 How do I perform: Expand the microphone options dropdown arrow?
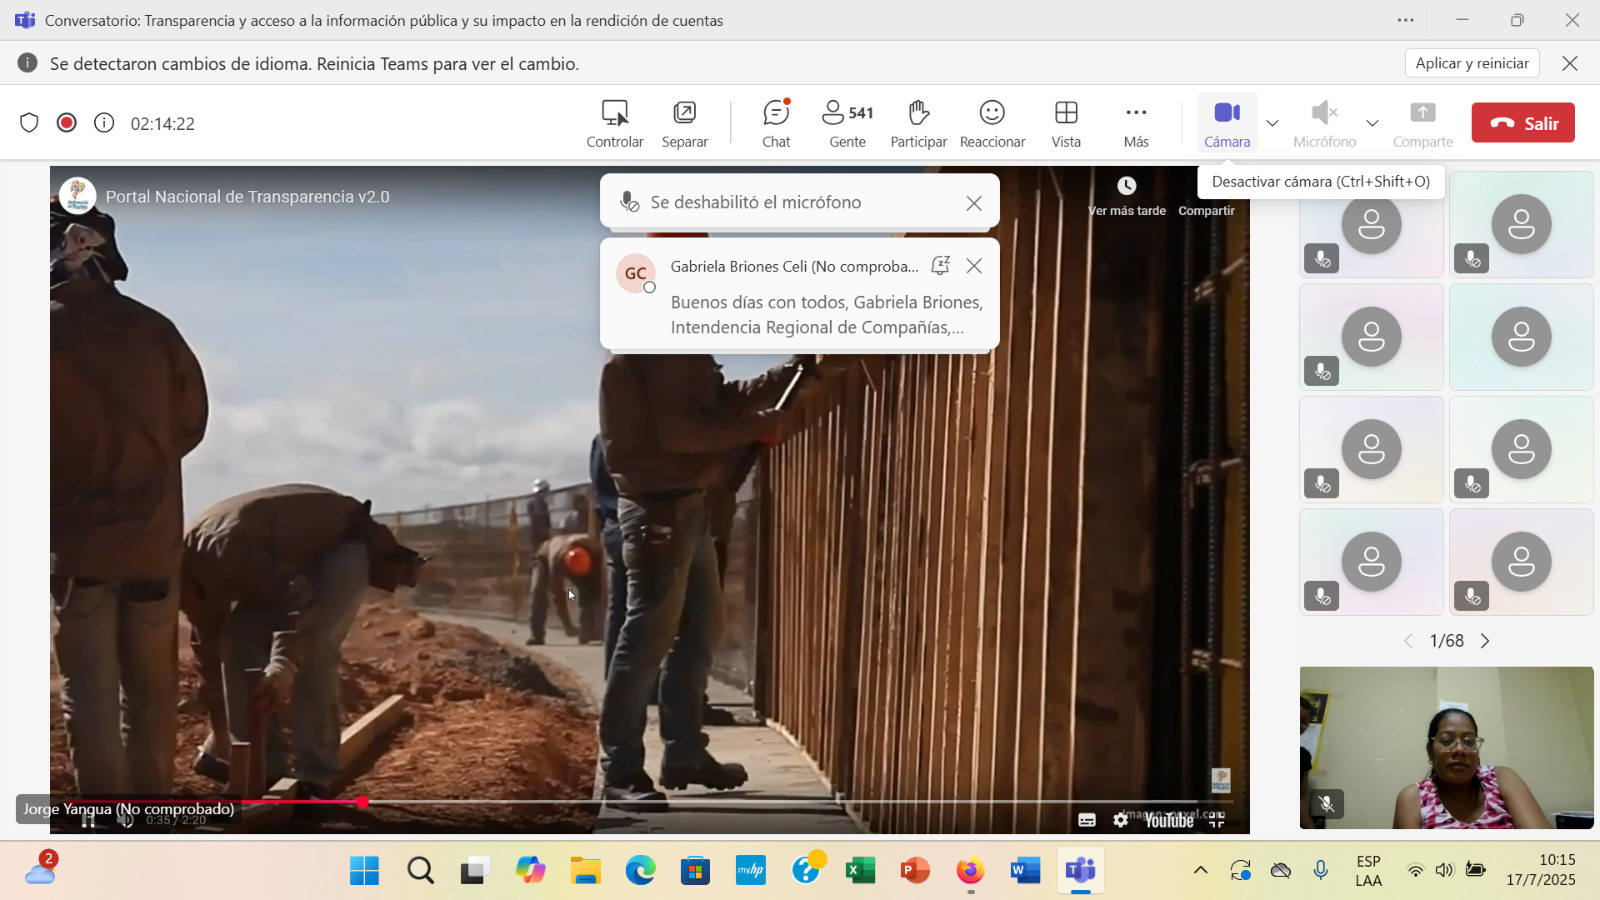(1372, 123)
